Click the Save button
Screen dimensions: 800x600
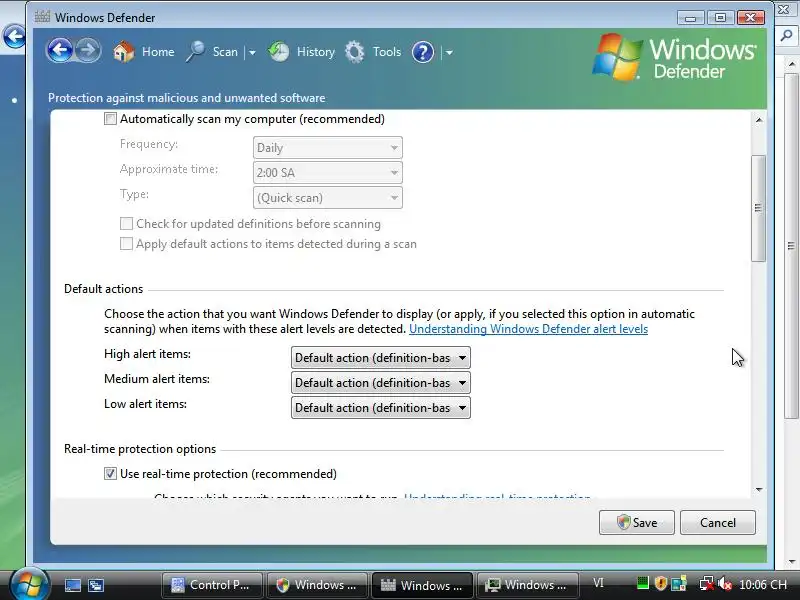coord(637,522)
